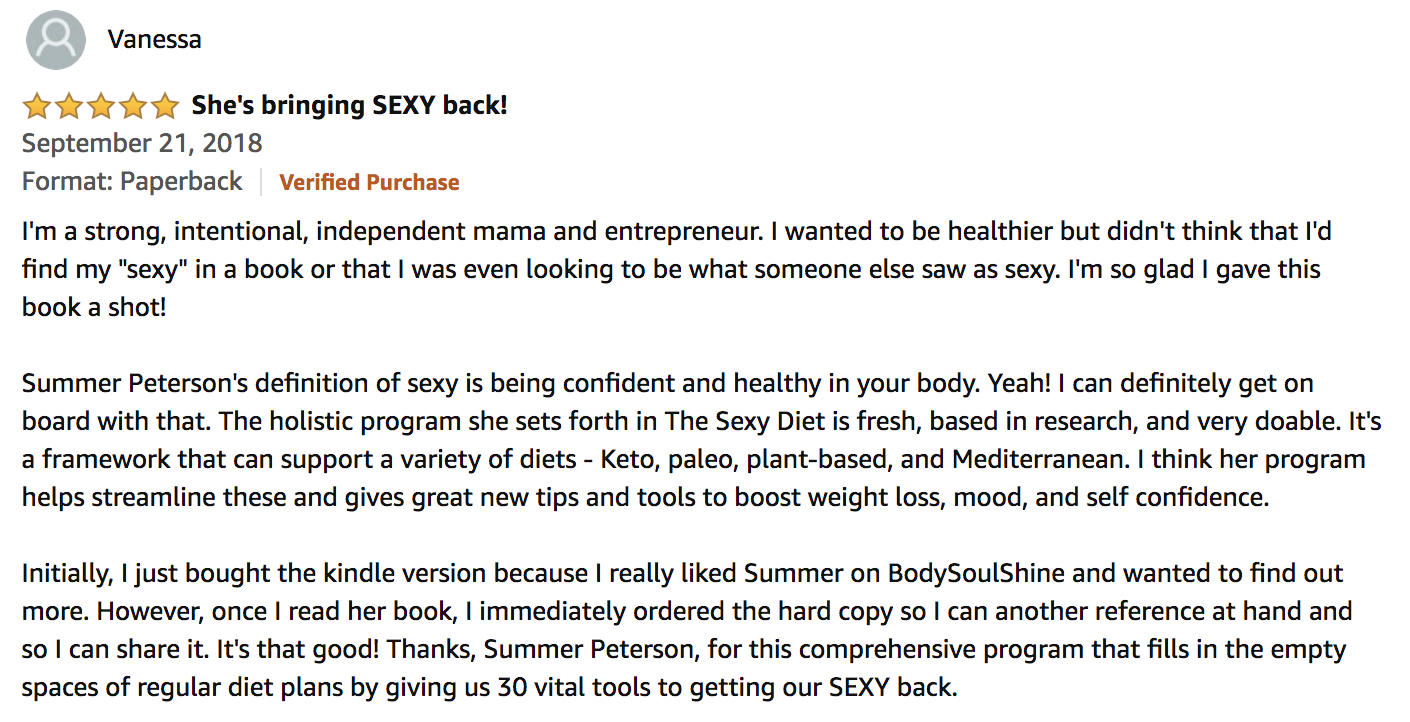This screenshot has width=1410, height=722.
Task: Click the vertical divider beside Verified Purchase
Action: 261,182
